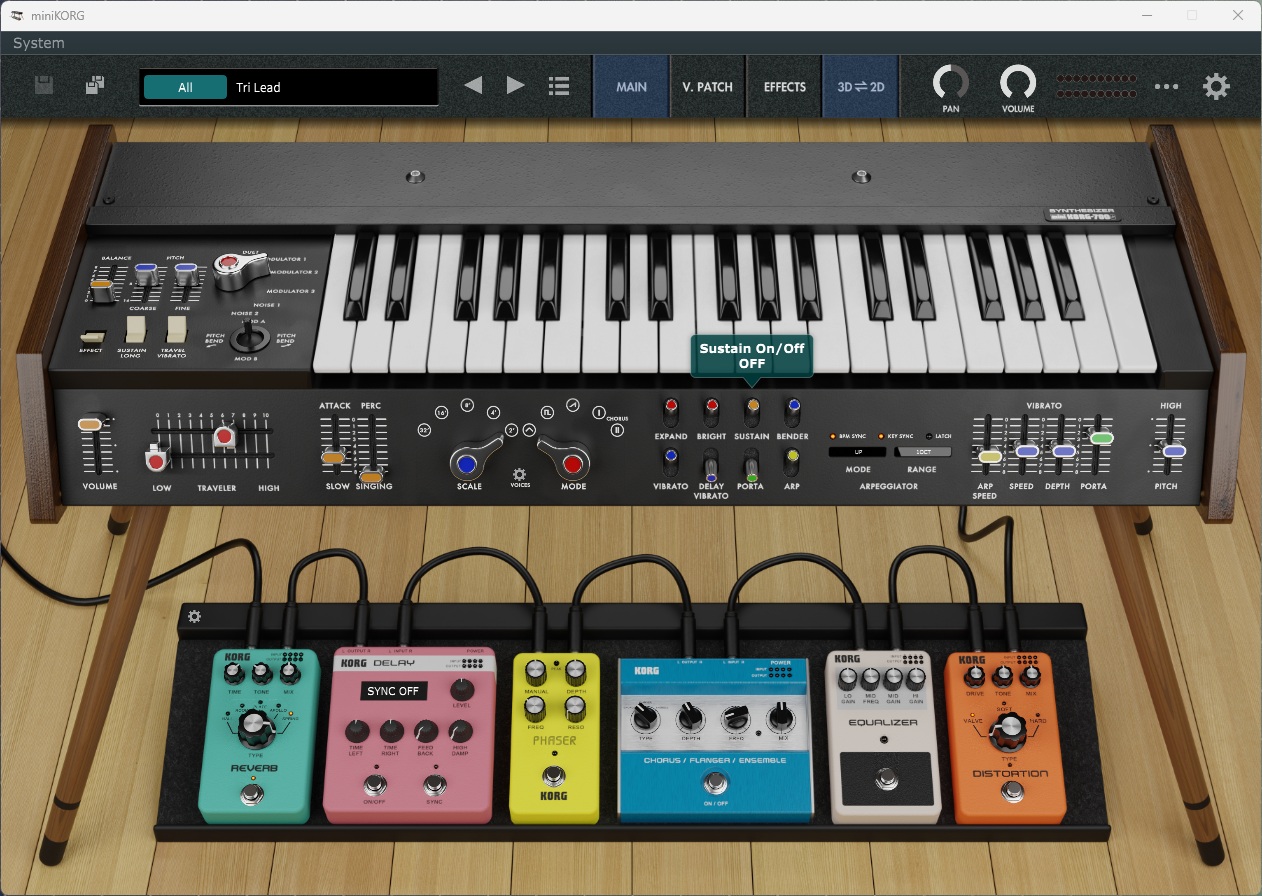Select the triangle wave mode icon
1262x896 pixels.
click(x=529, y=430)
